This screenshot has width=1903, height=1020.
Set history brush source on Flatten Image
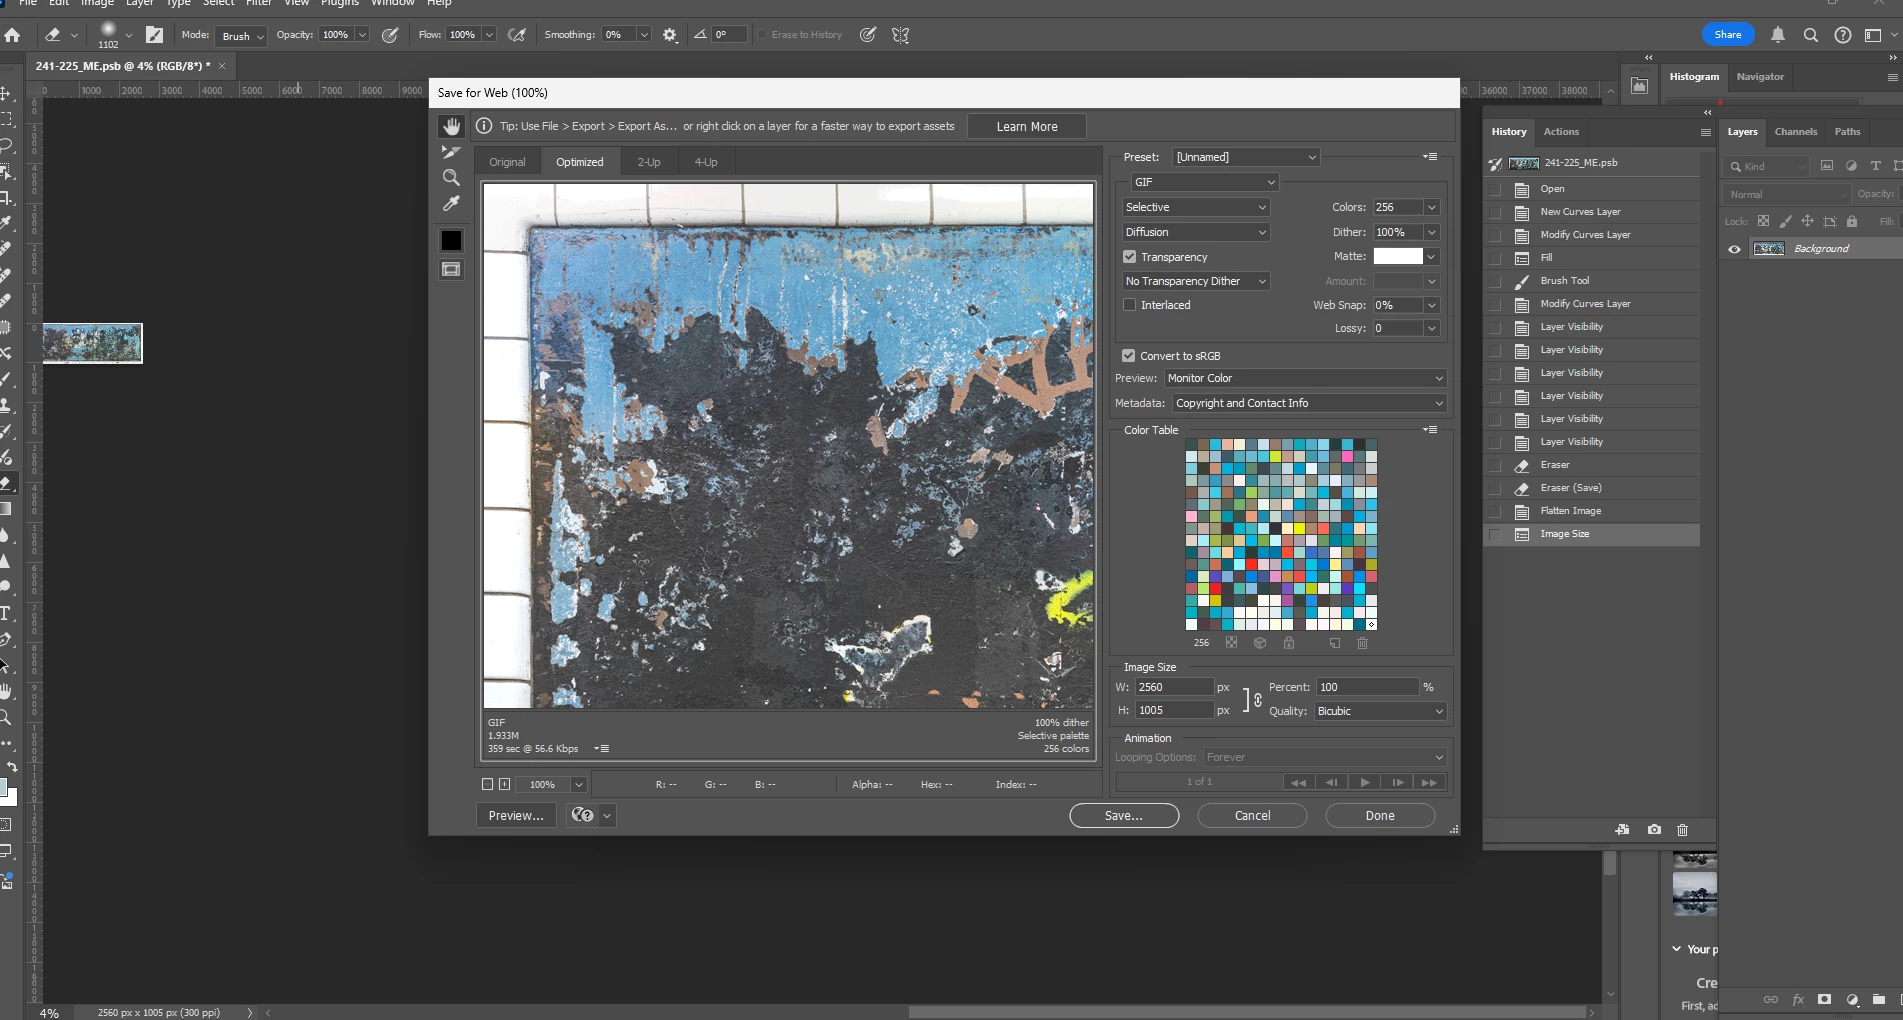[1495, 511]
